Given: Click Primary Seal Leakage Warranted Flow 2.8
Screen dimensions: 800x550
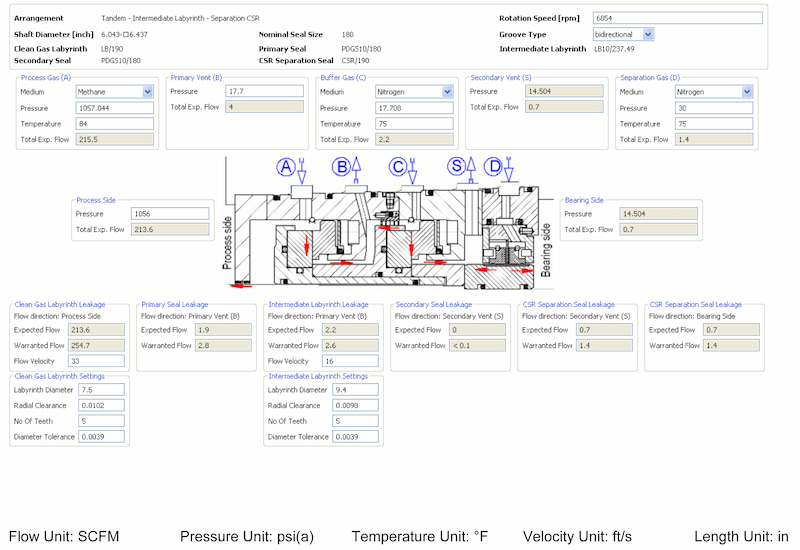Looking at the screenshot, I should [x=223, y=345].
